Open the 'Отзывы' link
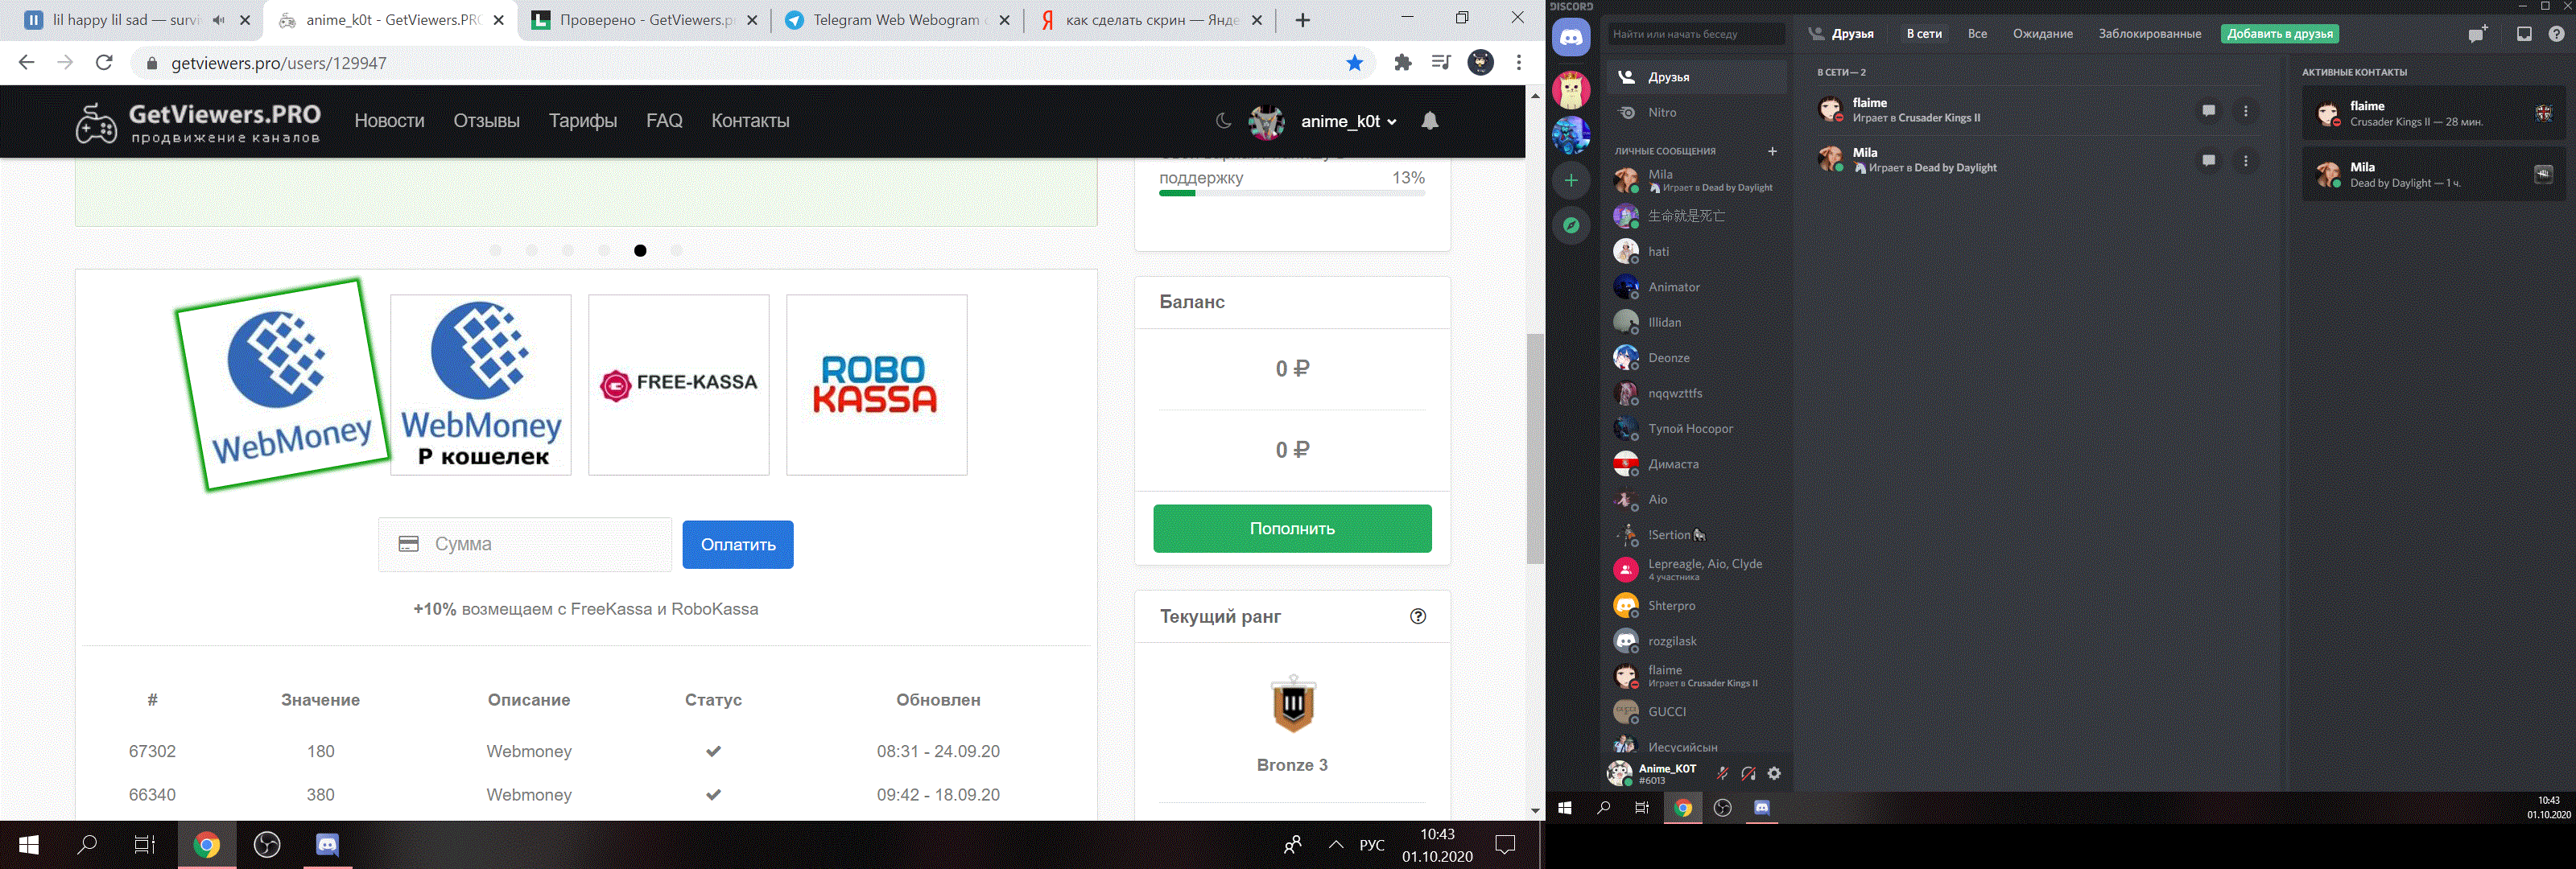Image resolution: width=2576 pixels, height=869 pixels. tap(486, 121)
